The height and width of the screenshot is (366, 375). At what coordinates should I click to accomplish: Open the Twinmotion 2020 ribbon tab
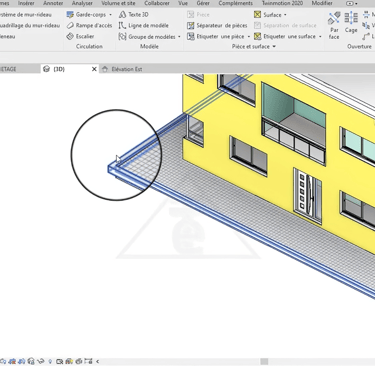[282, 3]
